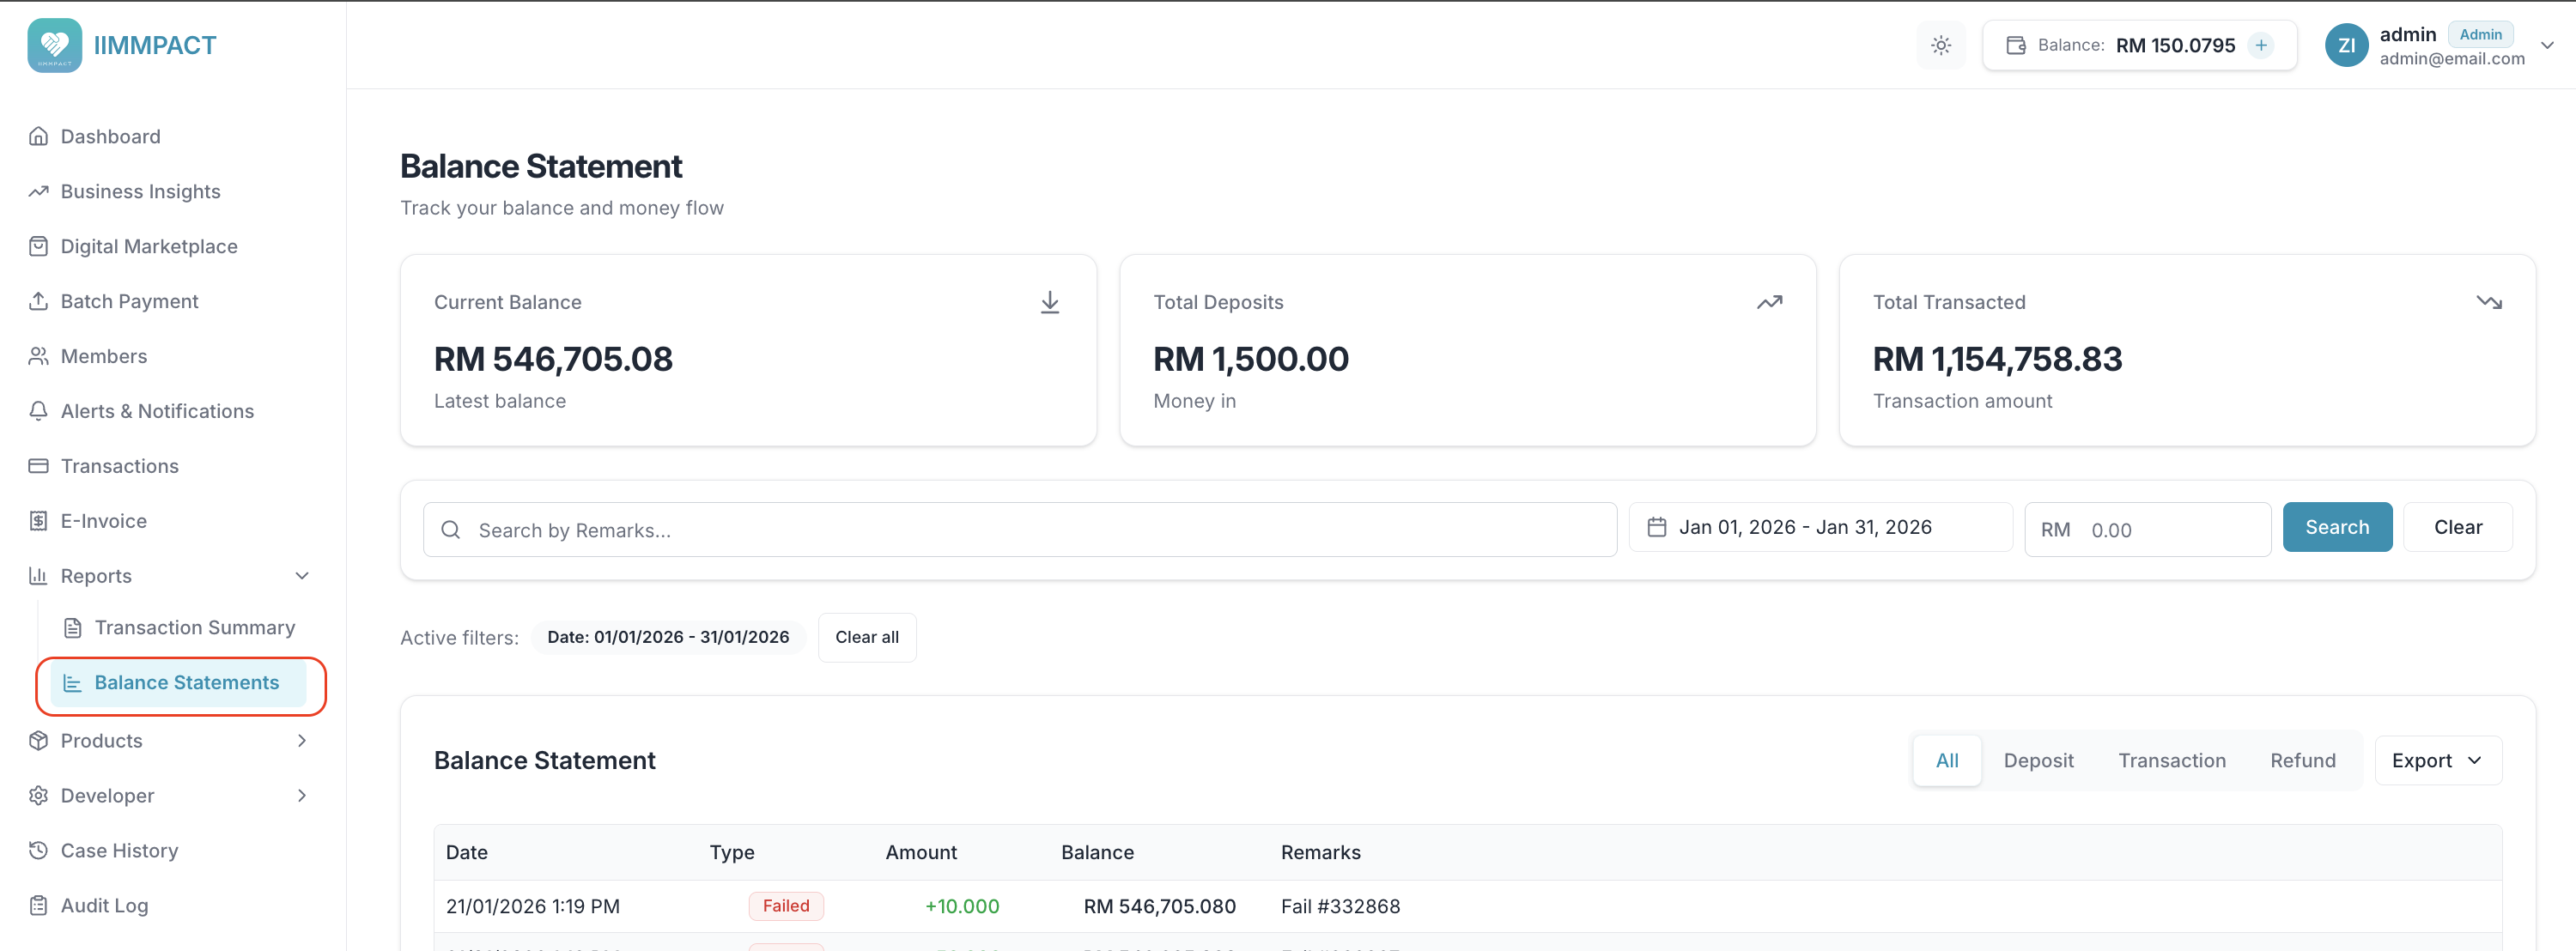This screenshot has width=2576, height=951.
Task: Open Alerts & Notifications
Action: [x=156, y=411]
